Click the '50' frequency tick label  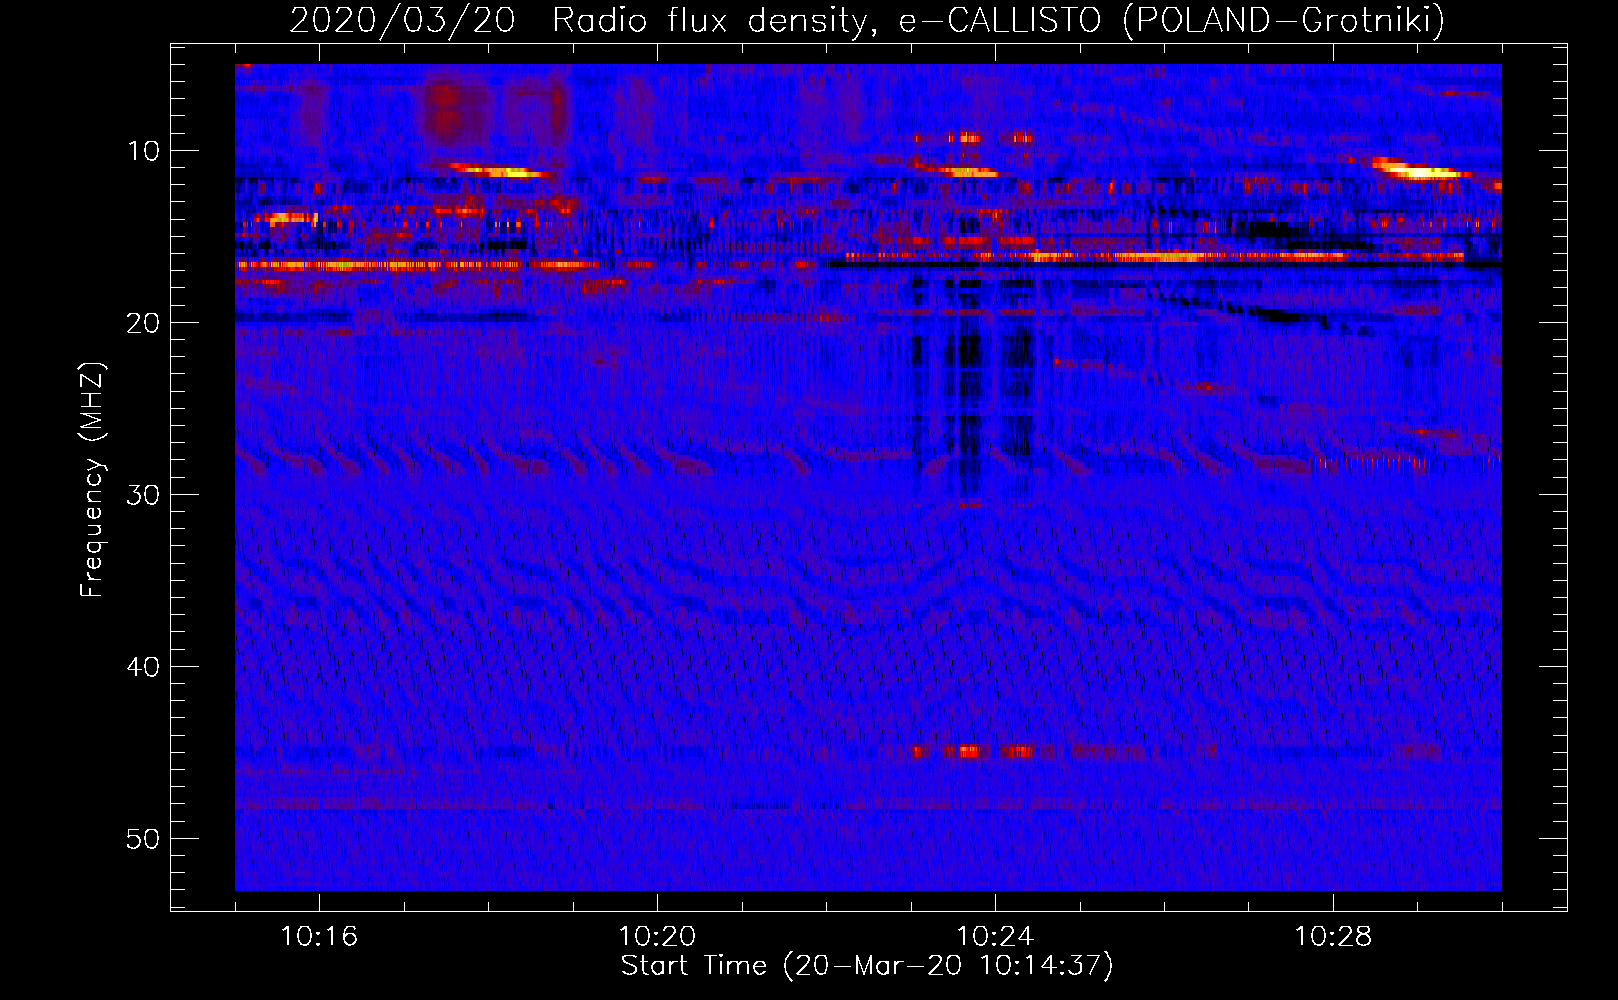[x=144, y=839]
